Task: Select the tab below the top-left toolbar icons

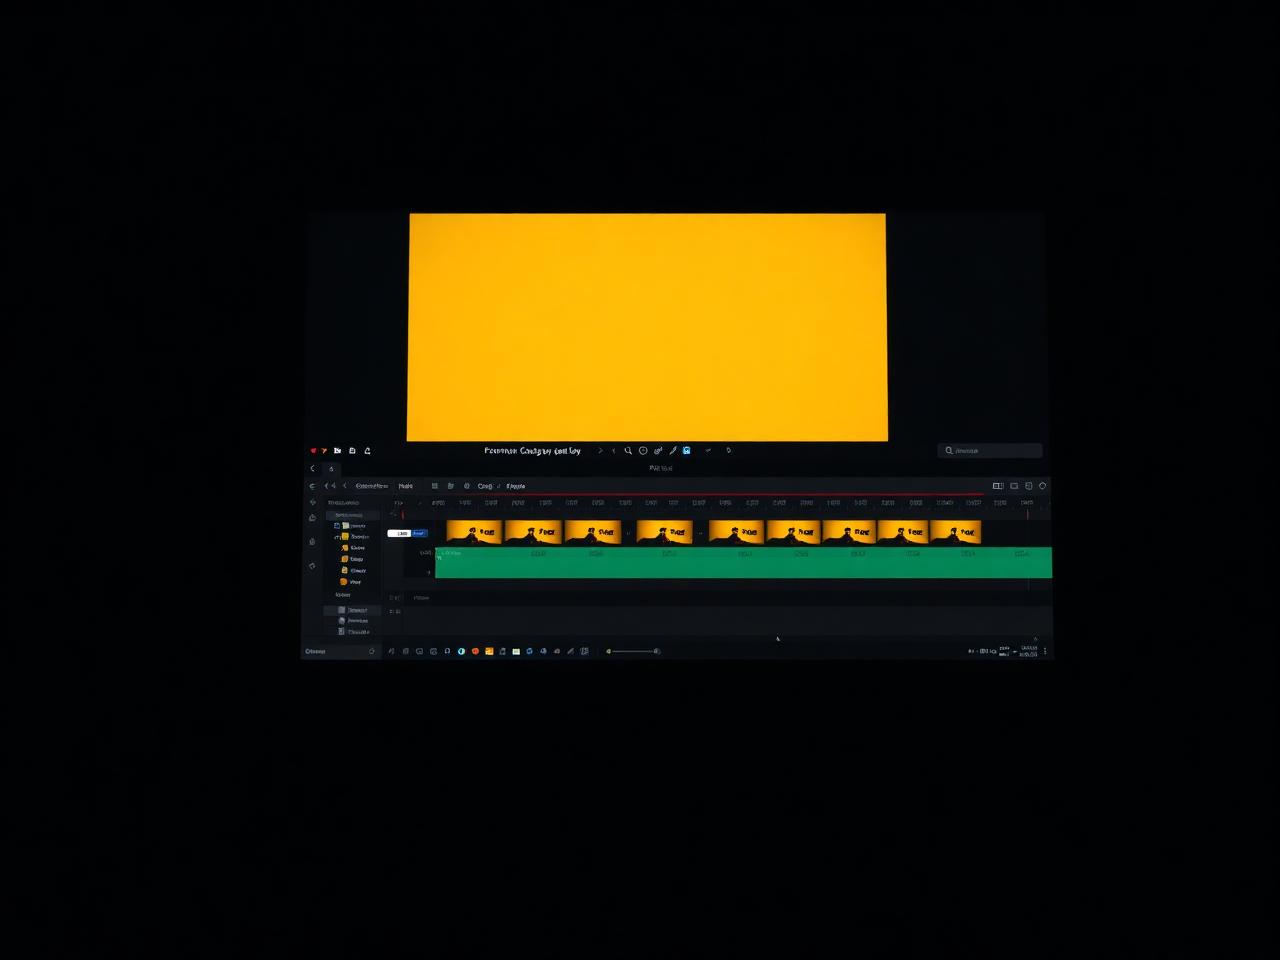Action: [x=331, y=469]
